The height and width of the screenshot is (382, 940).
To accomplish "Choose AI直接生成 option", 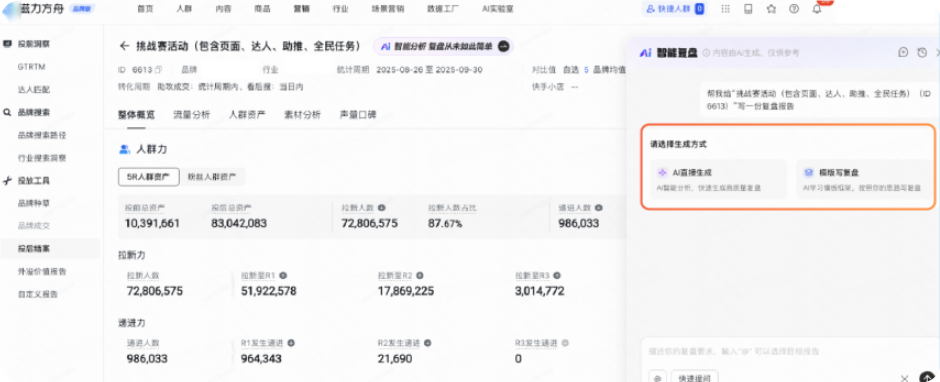I will pos(719,179).
